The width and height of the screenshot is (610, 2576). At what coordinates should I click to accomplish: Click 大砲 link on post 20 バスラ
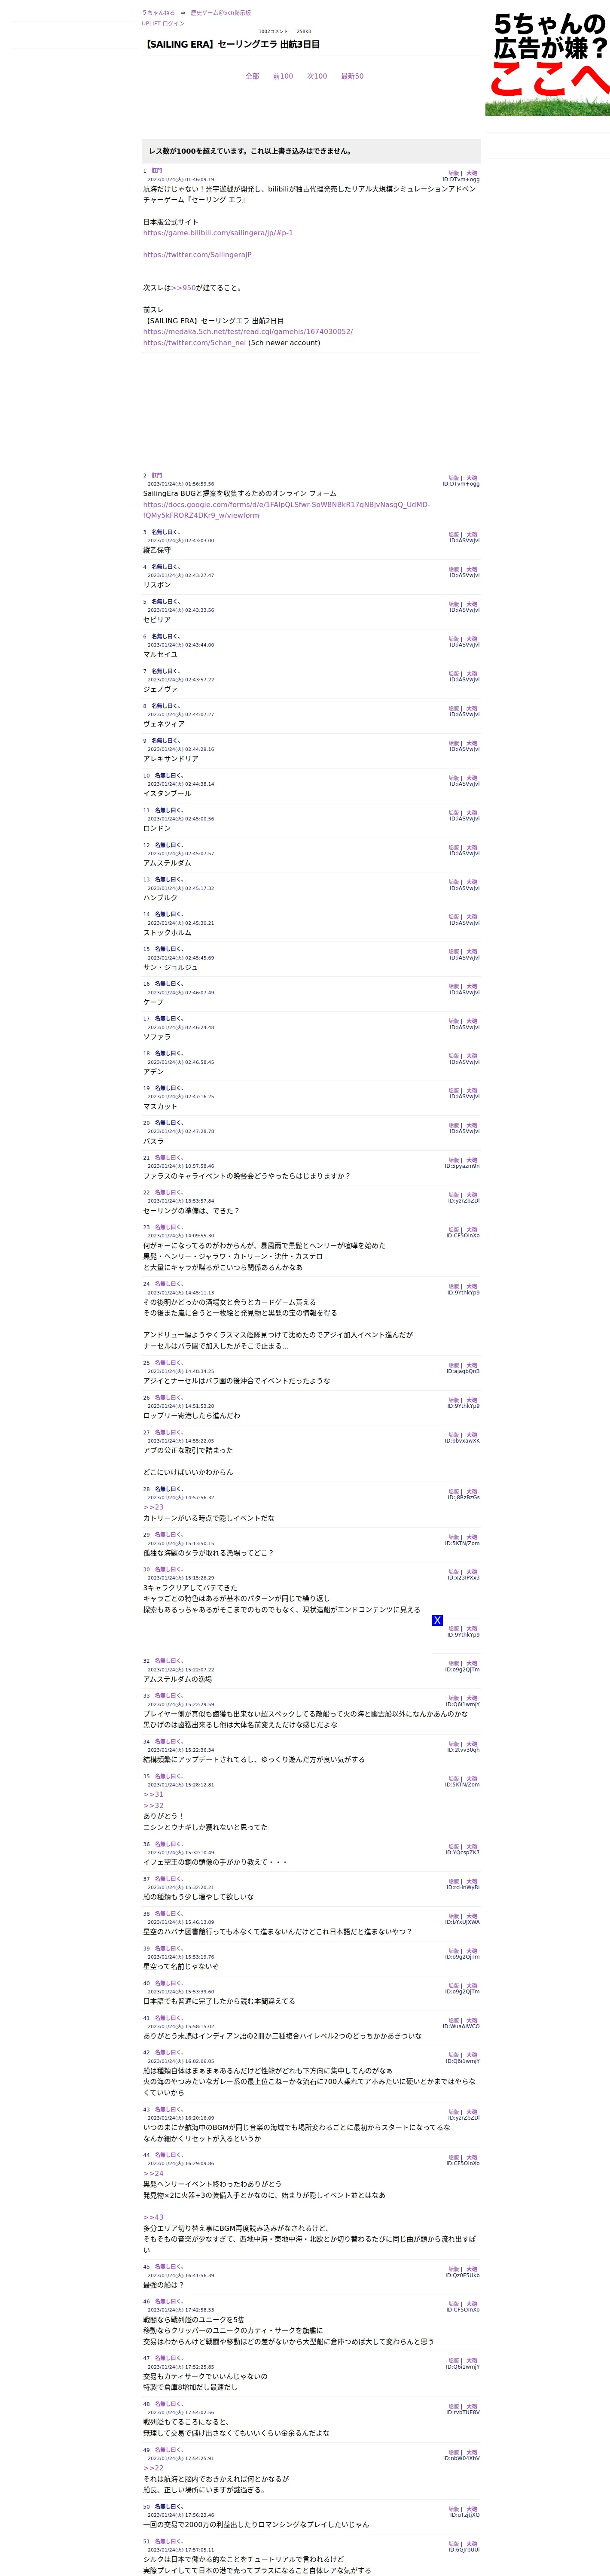(472, 1126)
